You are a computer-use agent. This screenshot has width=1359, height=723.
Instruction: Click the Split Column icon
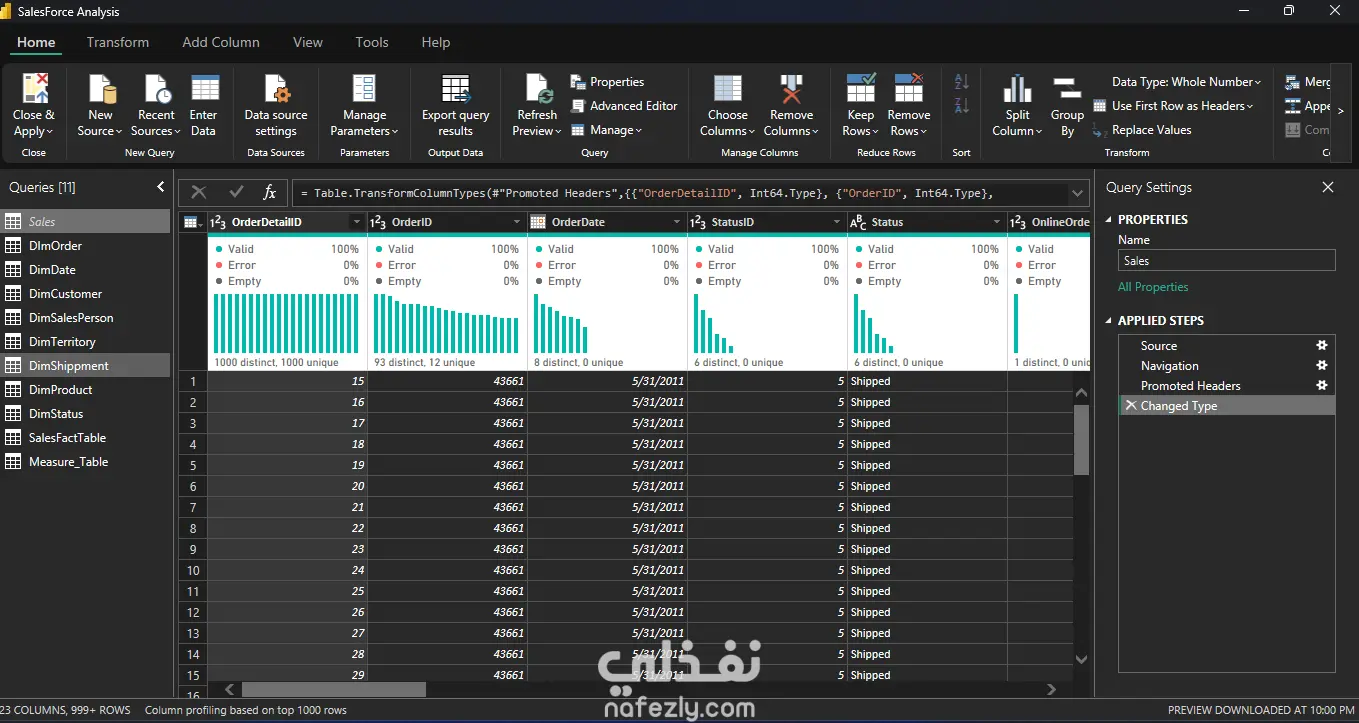click(x=1017, y=89)
